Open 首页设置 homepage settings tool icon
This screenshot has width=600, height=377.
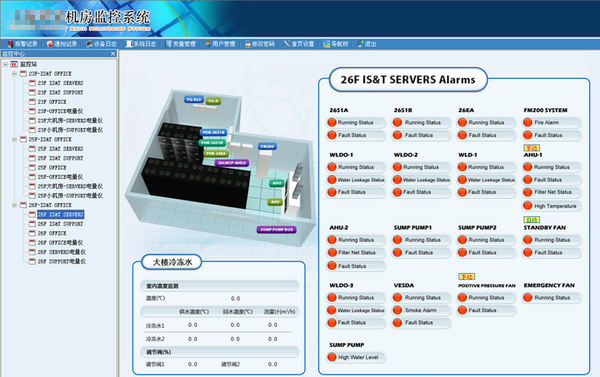point(287,44)
